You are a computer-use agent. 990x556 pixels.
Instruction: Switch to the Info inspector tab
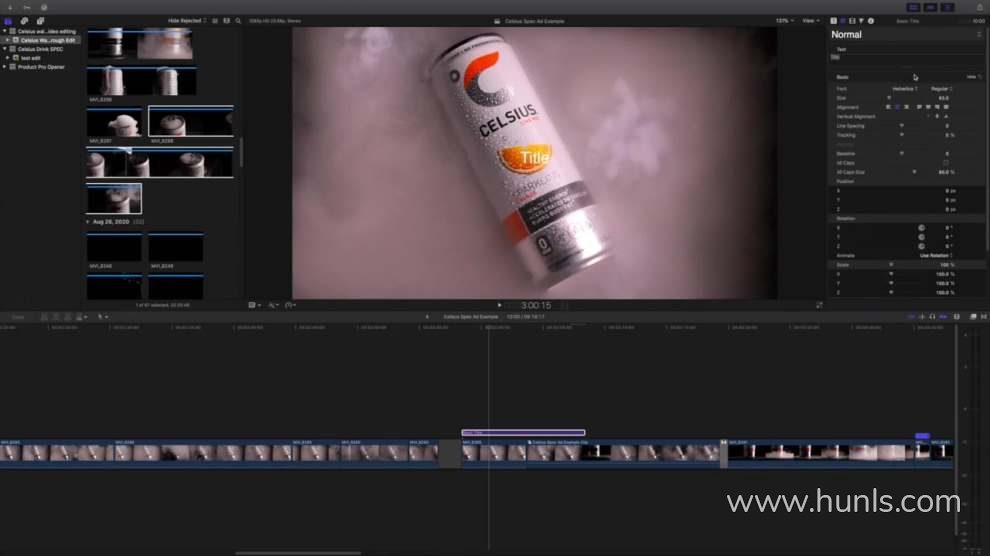[x=871, y=21]
